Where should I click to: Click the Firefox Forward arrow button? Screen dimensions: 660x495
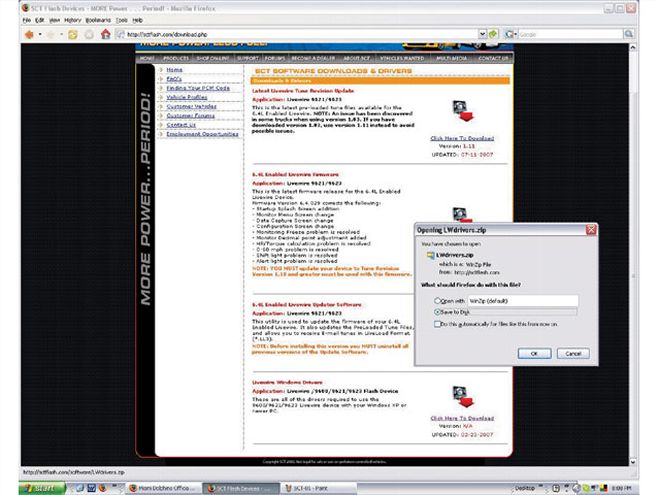pos(51,35)
